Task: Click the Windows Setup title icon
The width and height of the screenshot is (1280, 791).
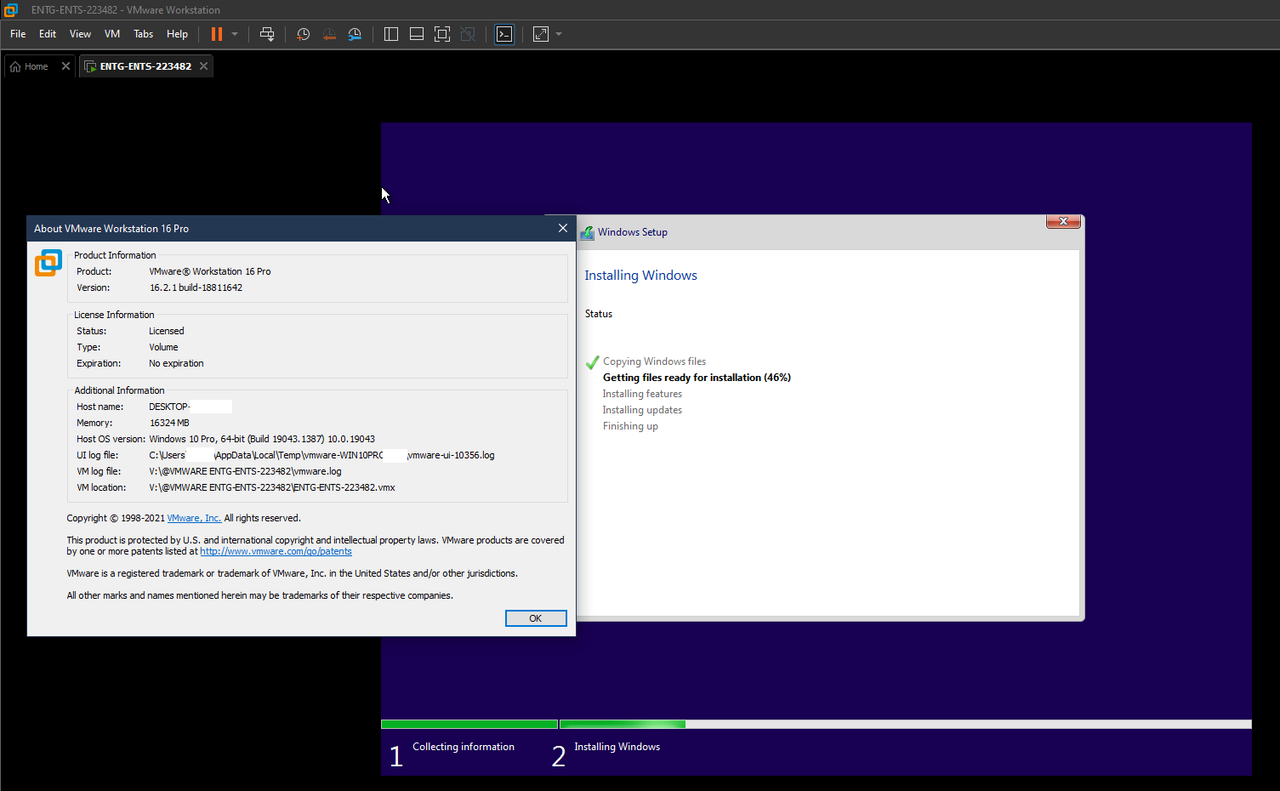Action: [588, 232]
